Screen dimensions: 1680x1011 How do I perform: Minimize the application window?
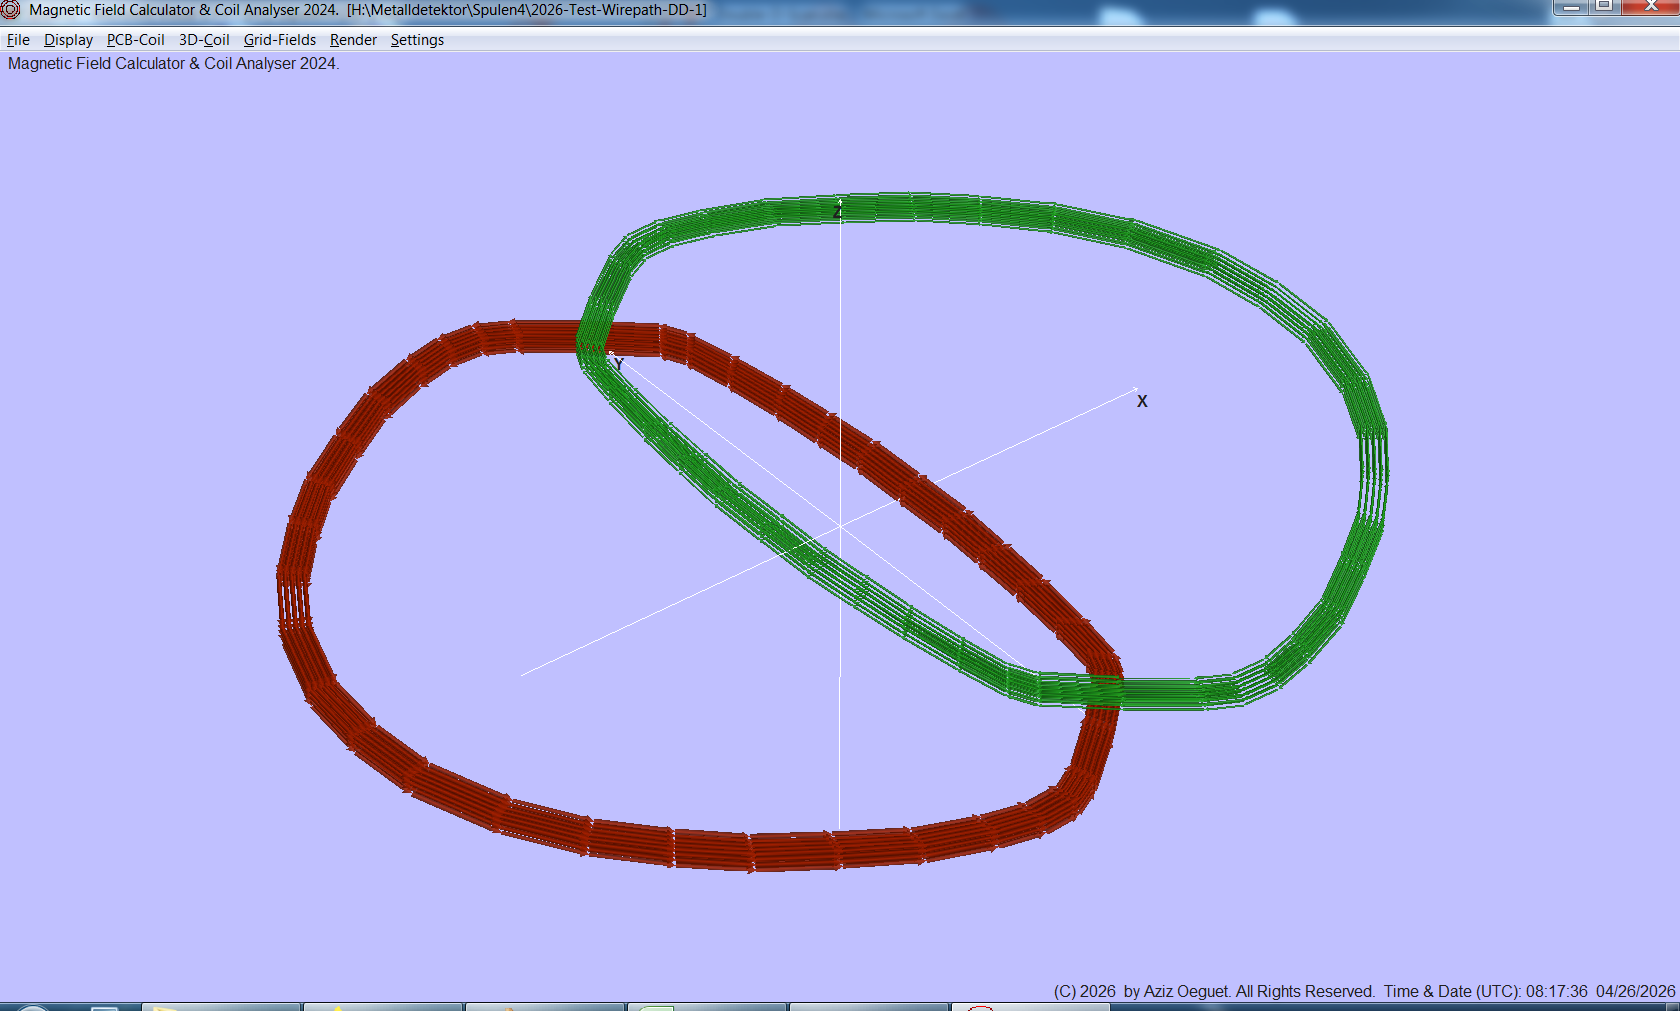[x=1572, y=8]
